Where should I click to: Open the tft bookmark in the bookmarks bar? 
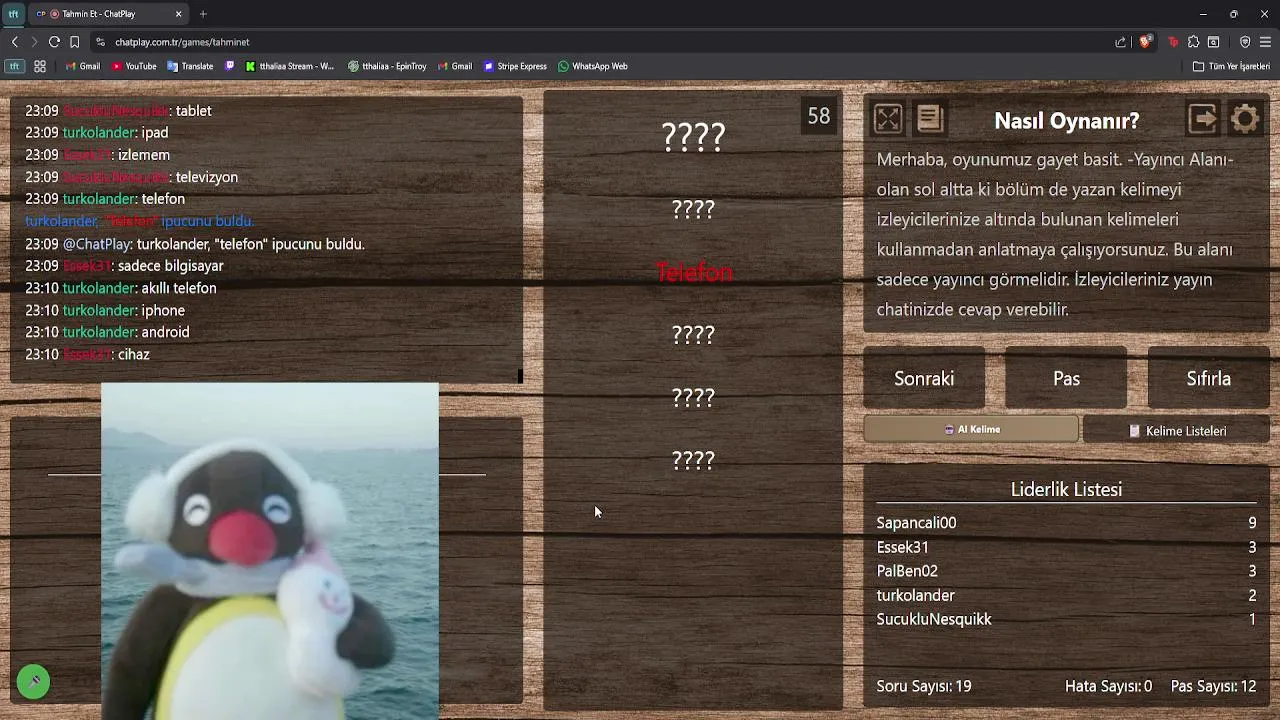click(x=14, y=66)
